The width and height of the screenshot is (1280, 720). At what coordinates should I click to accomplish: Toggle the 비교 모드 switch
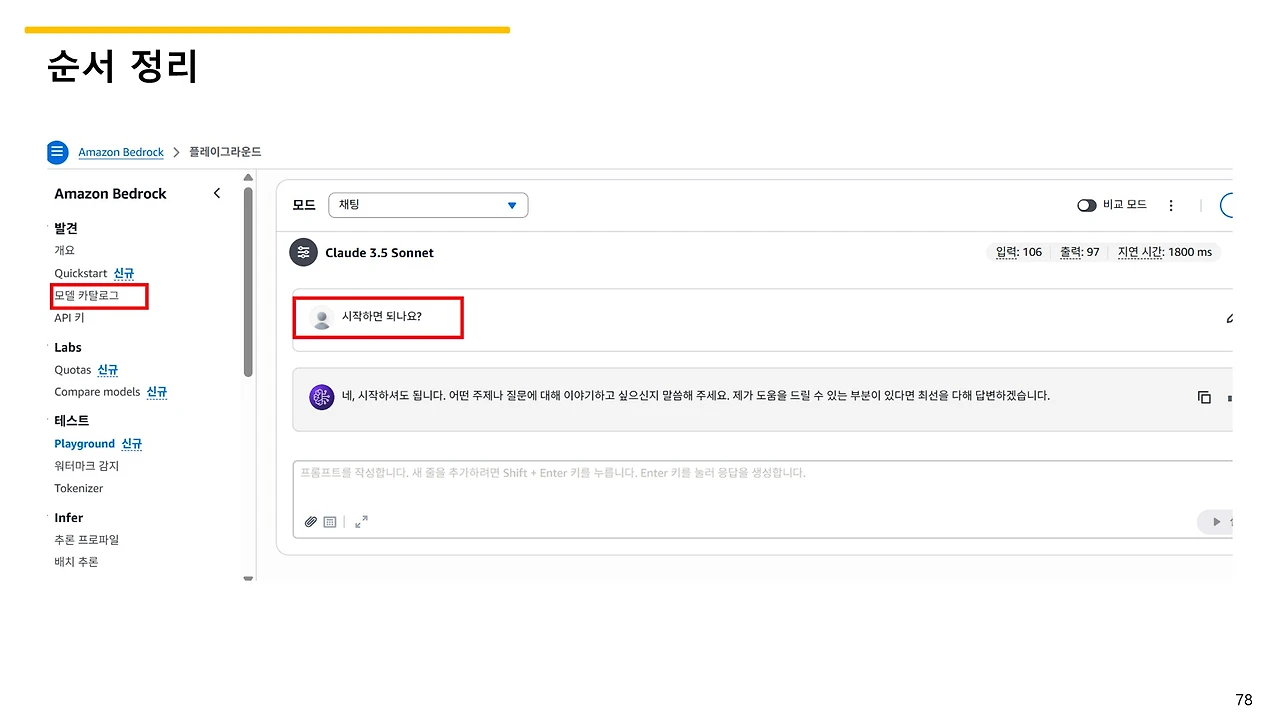1087,205
